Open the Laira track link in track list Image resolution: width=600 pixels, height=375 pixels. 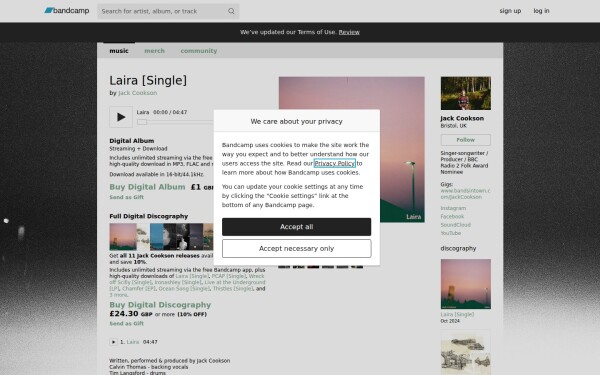pyautogui.click(x=133, y=342)
